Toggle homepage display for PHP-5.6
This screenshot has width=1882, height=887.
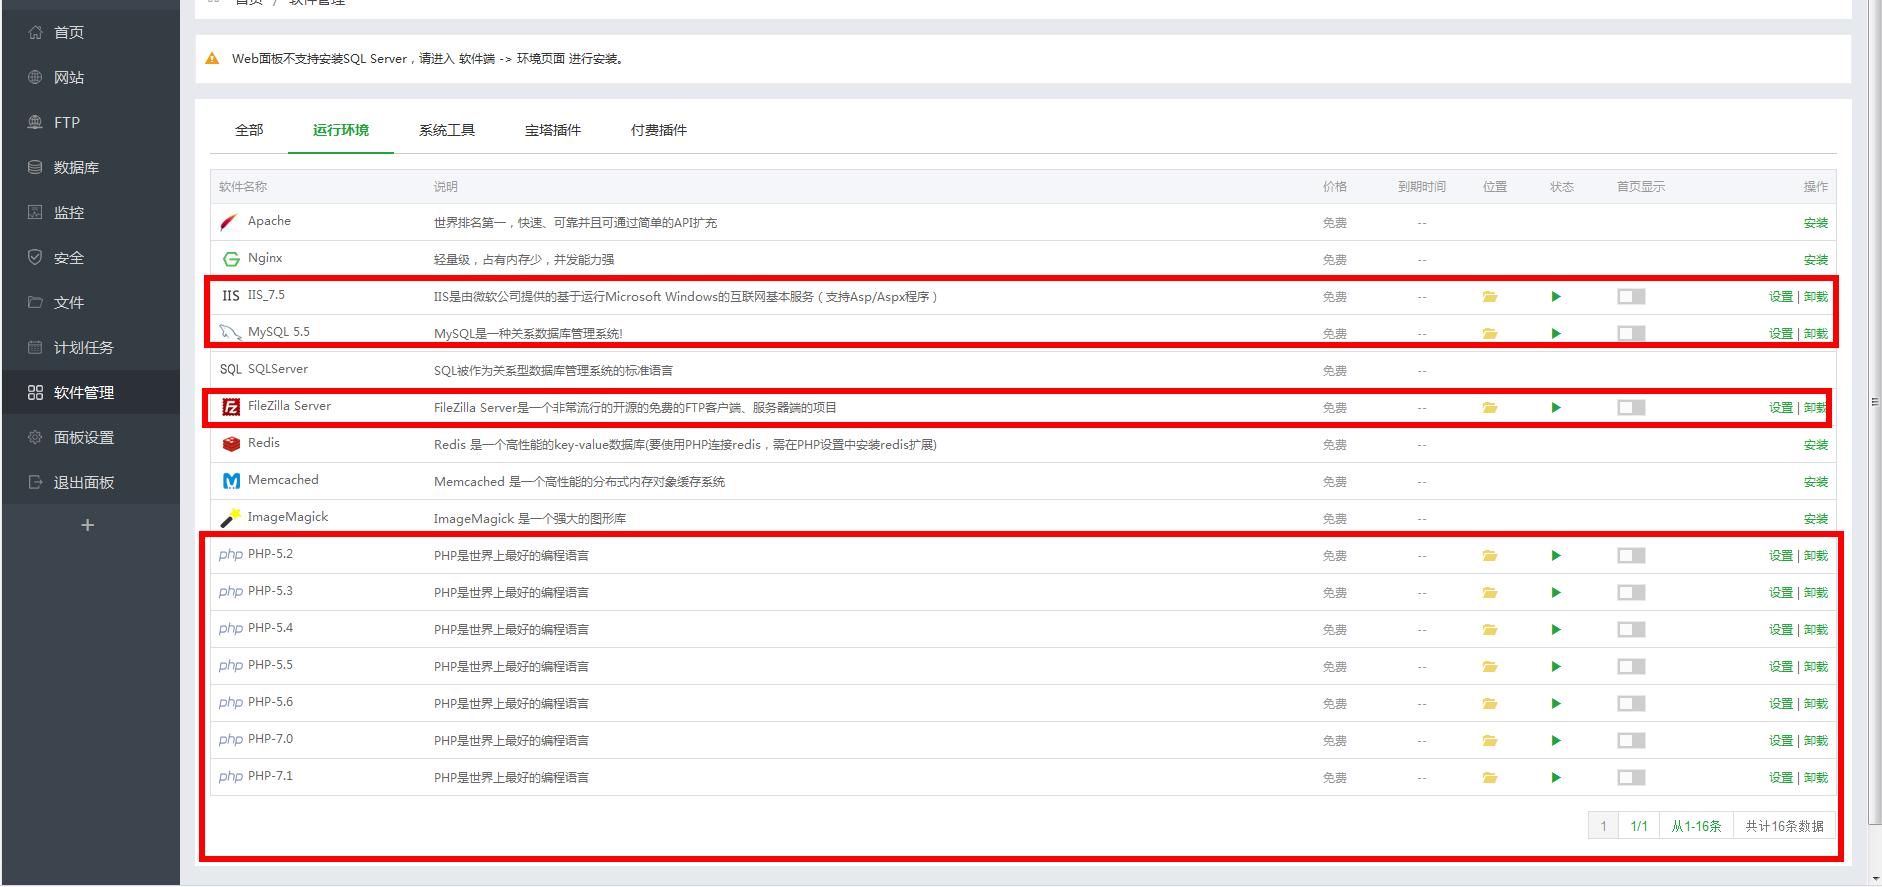(x=1631, y=704)
